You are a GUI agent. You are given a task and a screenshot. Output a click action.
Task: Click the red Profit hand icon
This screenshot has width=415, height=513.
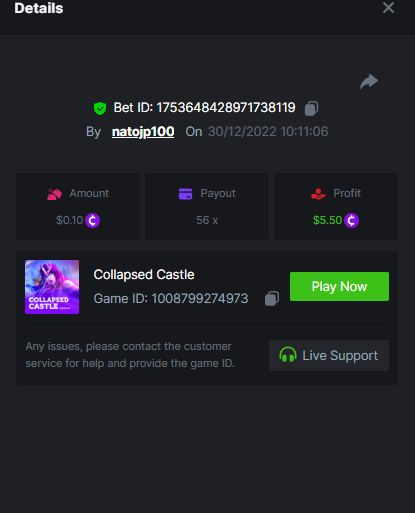pos(318,194)
